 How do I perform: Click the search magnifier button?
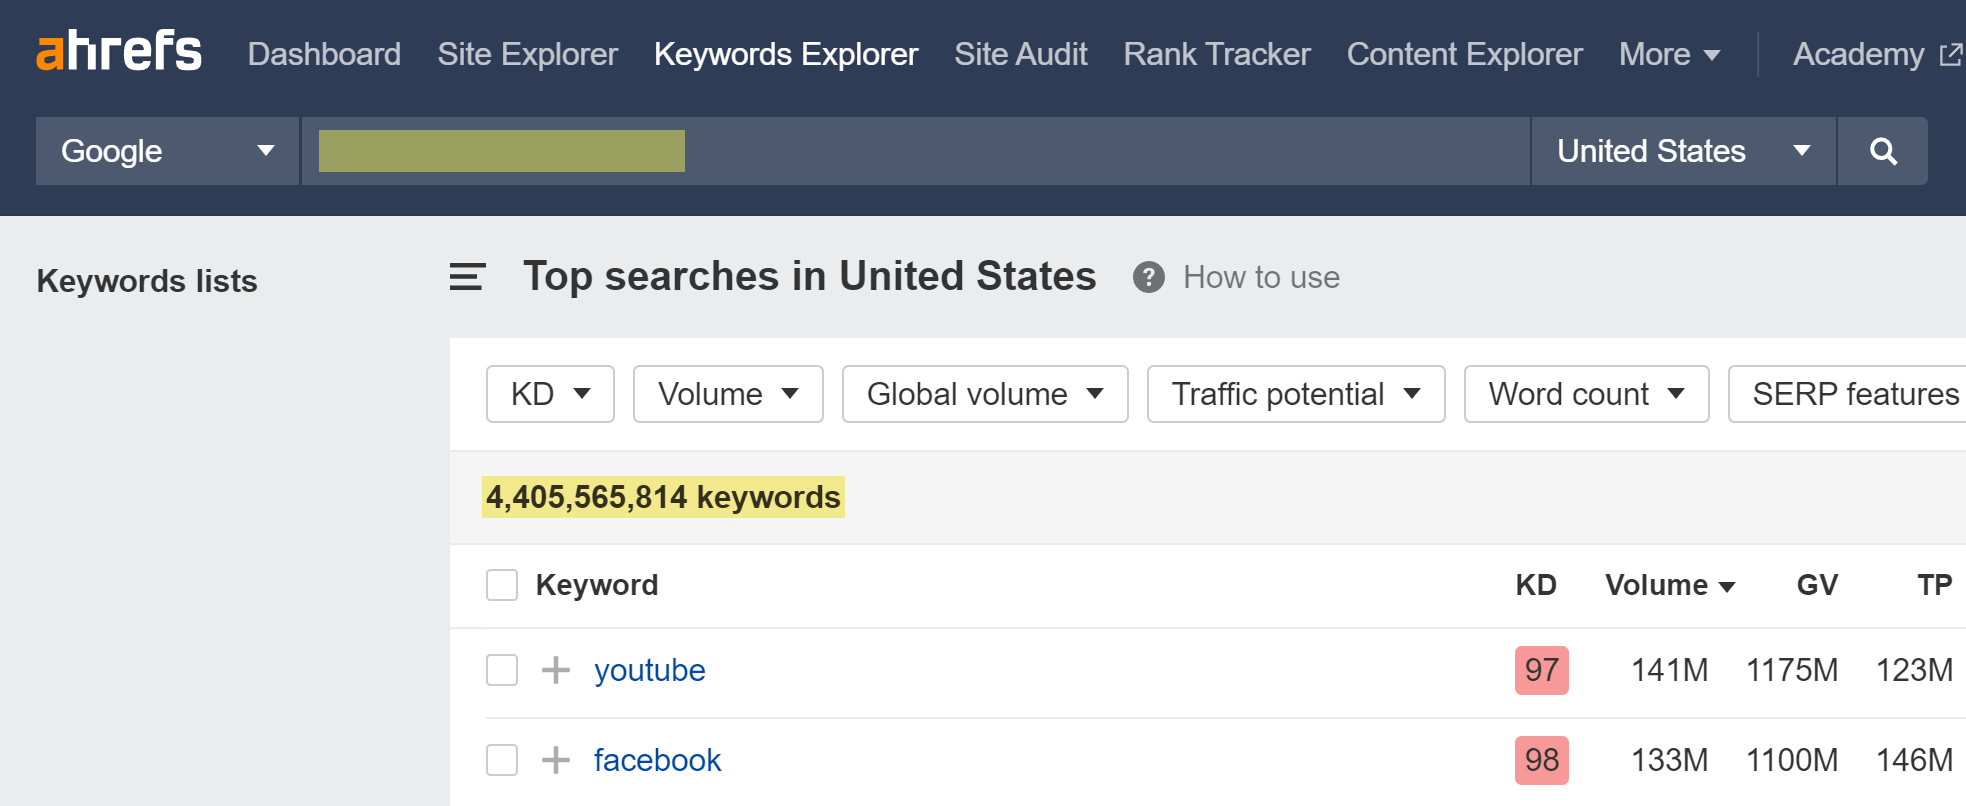[x=1883, y=151]
